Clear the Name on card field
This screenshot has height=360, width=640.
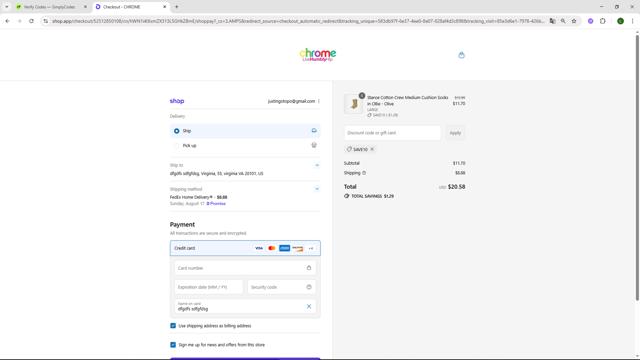click(309, 307)
